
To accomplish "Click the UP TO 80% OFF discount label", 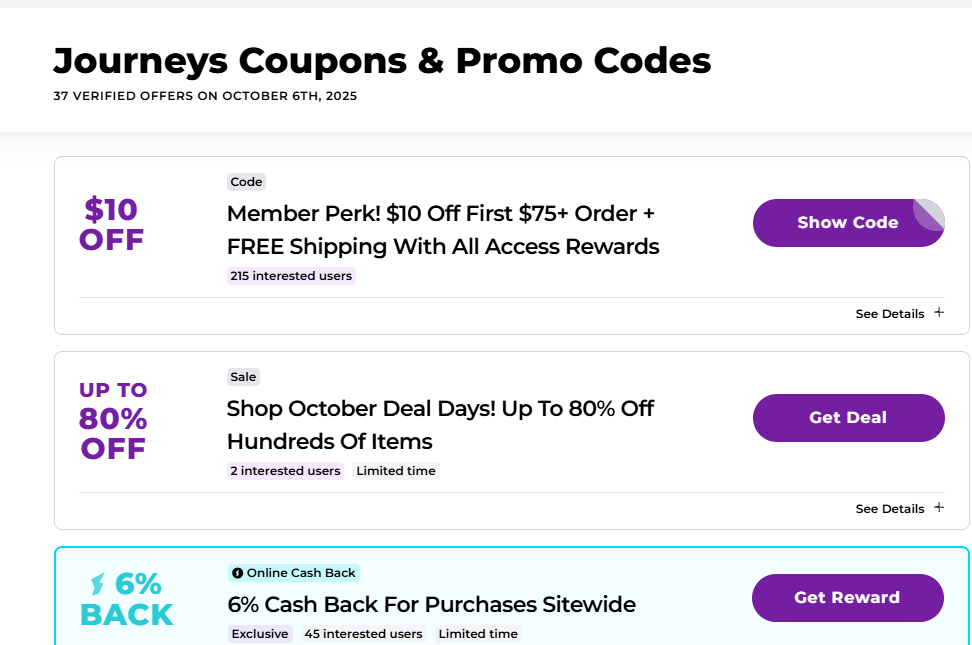I will tap(113, 421).
